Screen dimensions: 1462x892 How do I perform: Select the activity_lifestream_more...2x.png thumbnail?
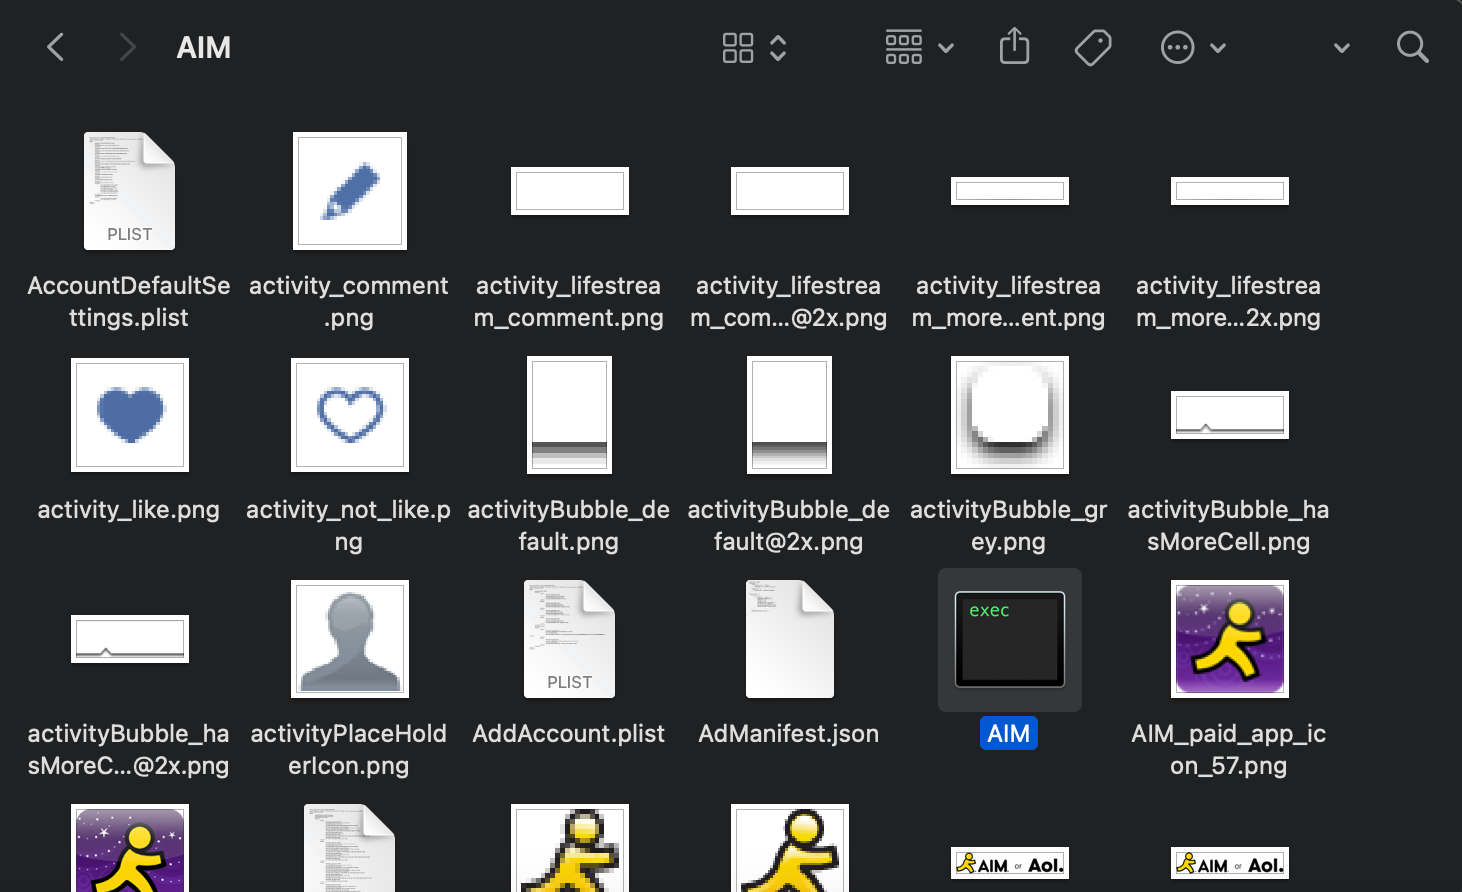coord(1230,191)
